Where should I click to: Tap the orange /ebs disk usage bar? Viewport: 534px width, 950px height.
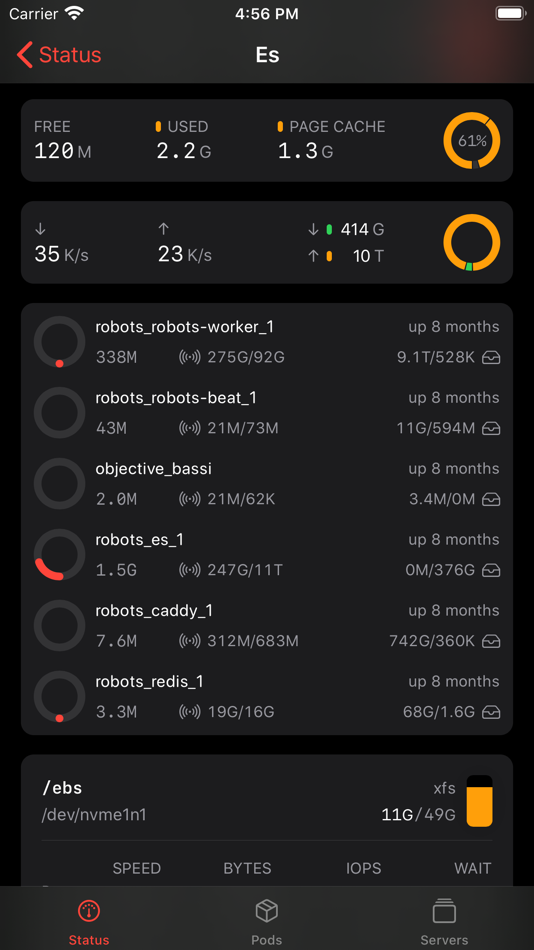point(479,801)
